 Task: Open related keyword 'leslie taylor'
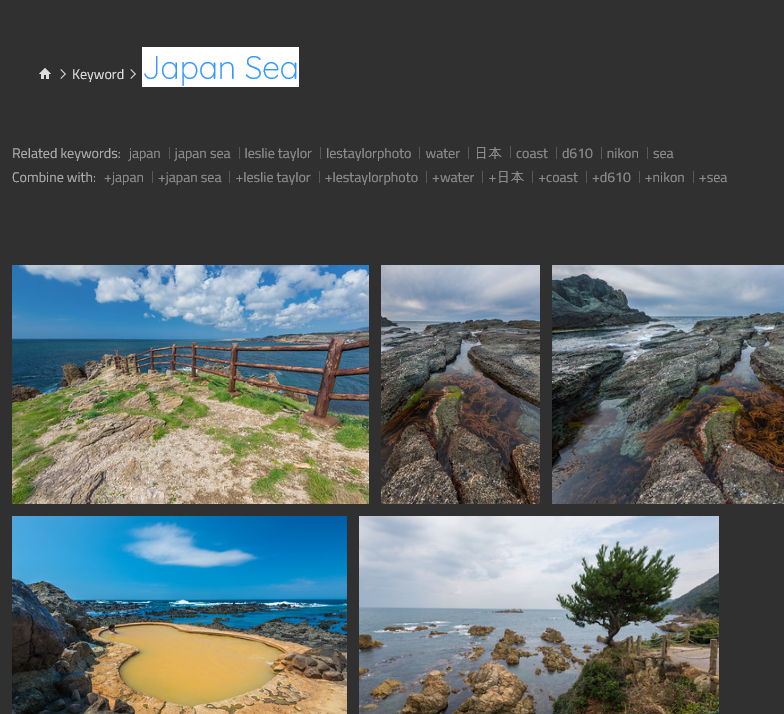tap(278, 154)
